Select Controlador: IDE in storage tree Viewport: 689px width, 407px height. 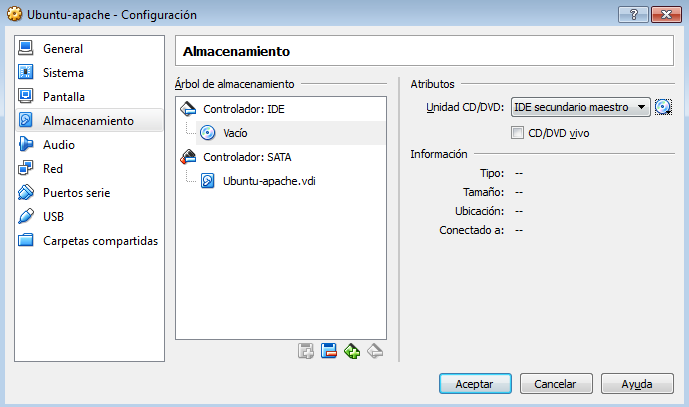[x=243, y=109]
